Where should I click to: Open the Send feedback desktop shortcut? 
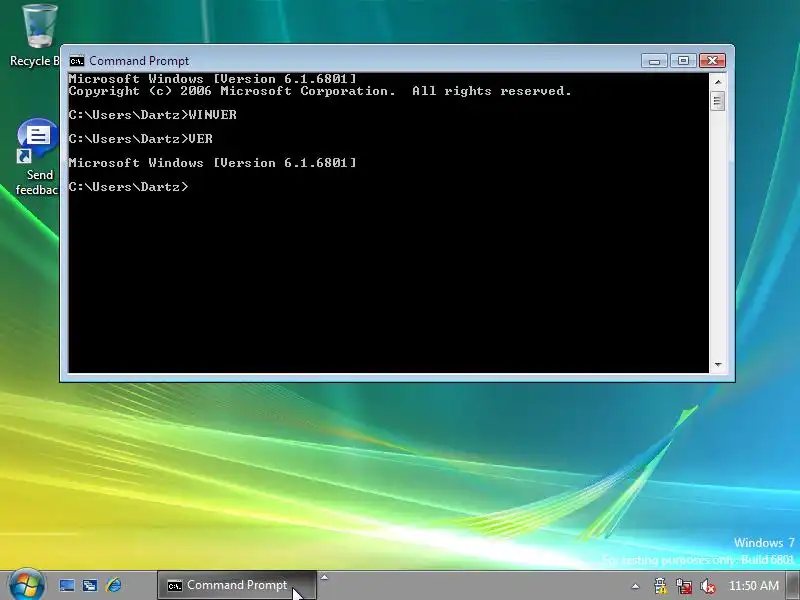pyautogui.click(x=37, y=157)
